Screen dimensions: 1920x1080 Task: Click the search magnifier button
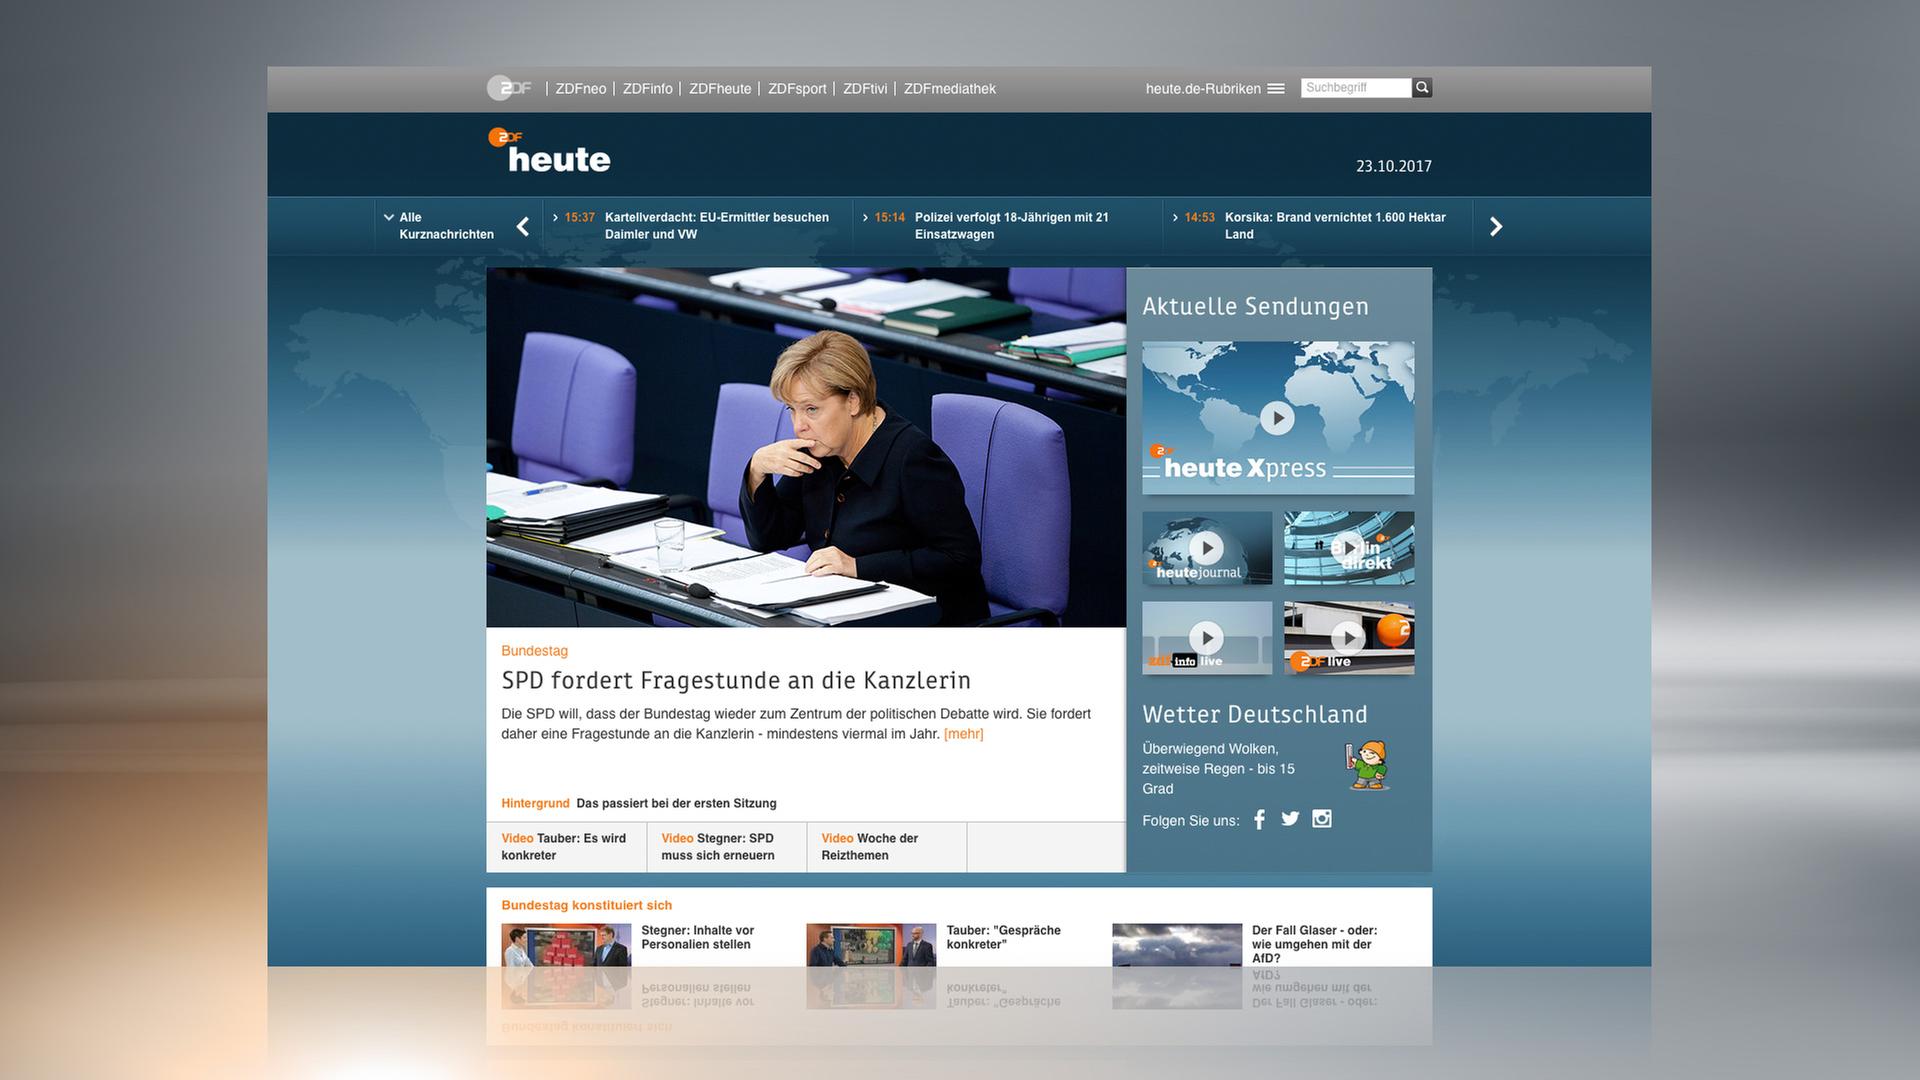pyautogui.click(x=1422, y=88)
